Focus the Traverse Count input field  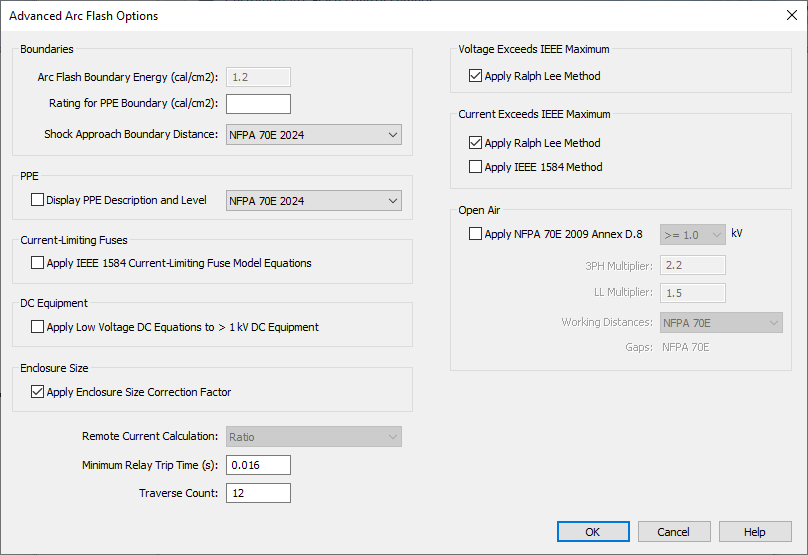tap(258, 493)
